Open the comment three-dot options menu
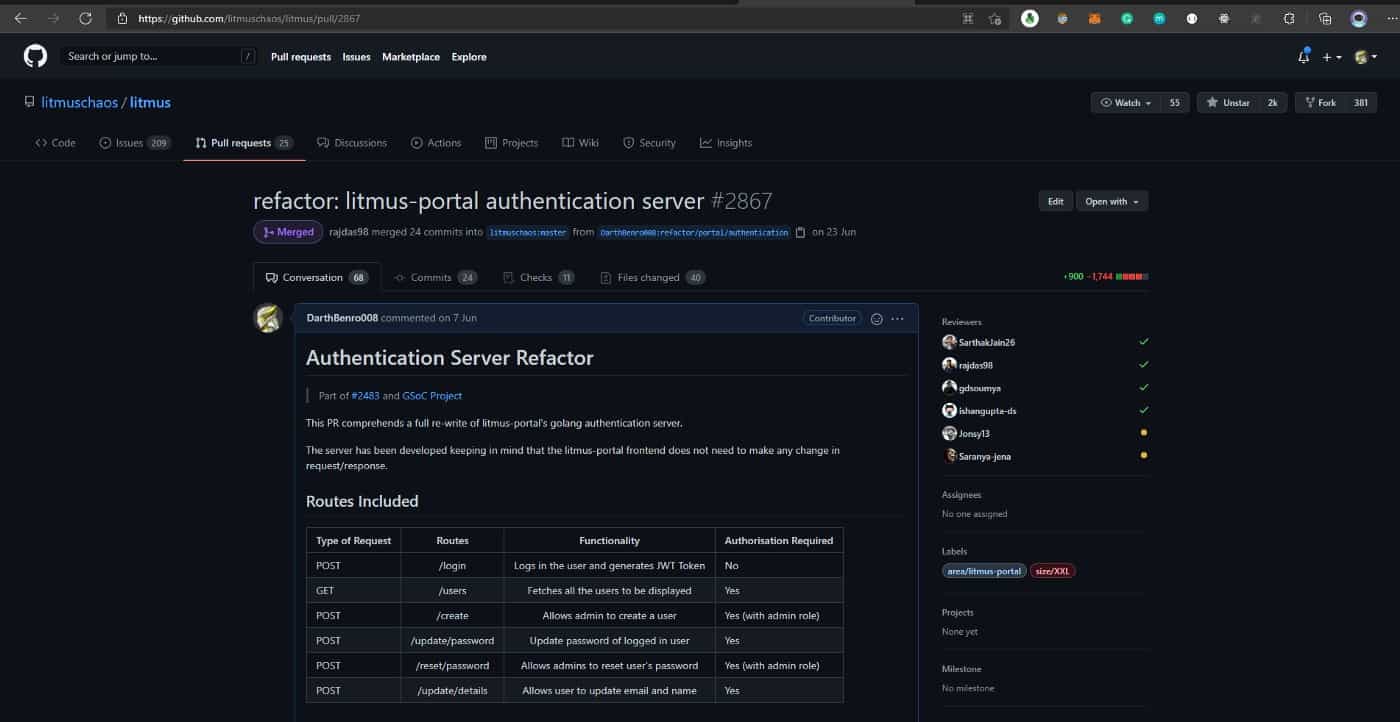 pos(897,318)
